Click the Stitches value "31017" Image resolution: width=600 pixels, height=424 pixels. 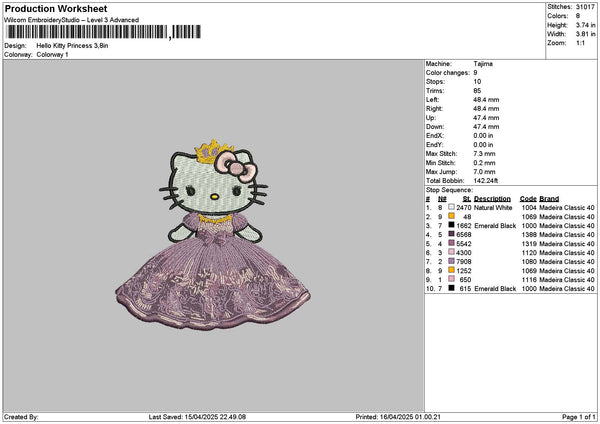[585, 7]
